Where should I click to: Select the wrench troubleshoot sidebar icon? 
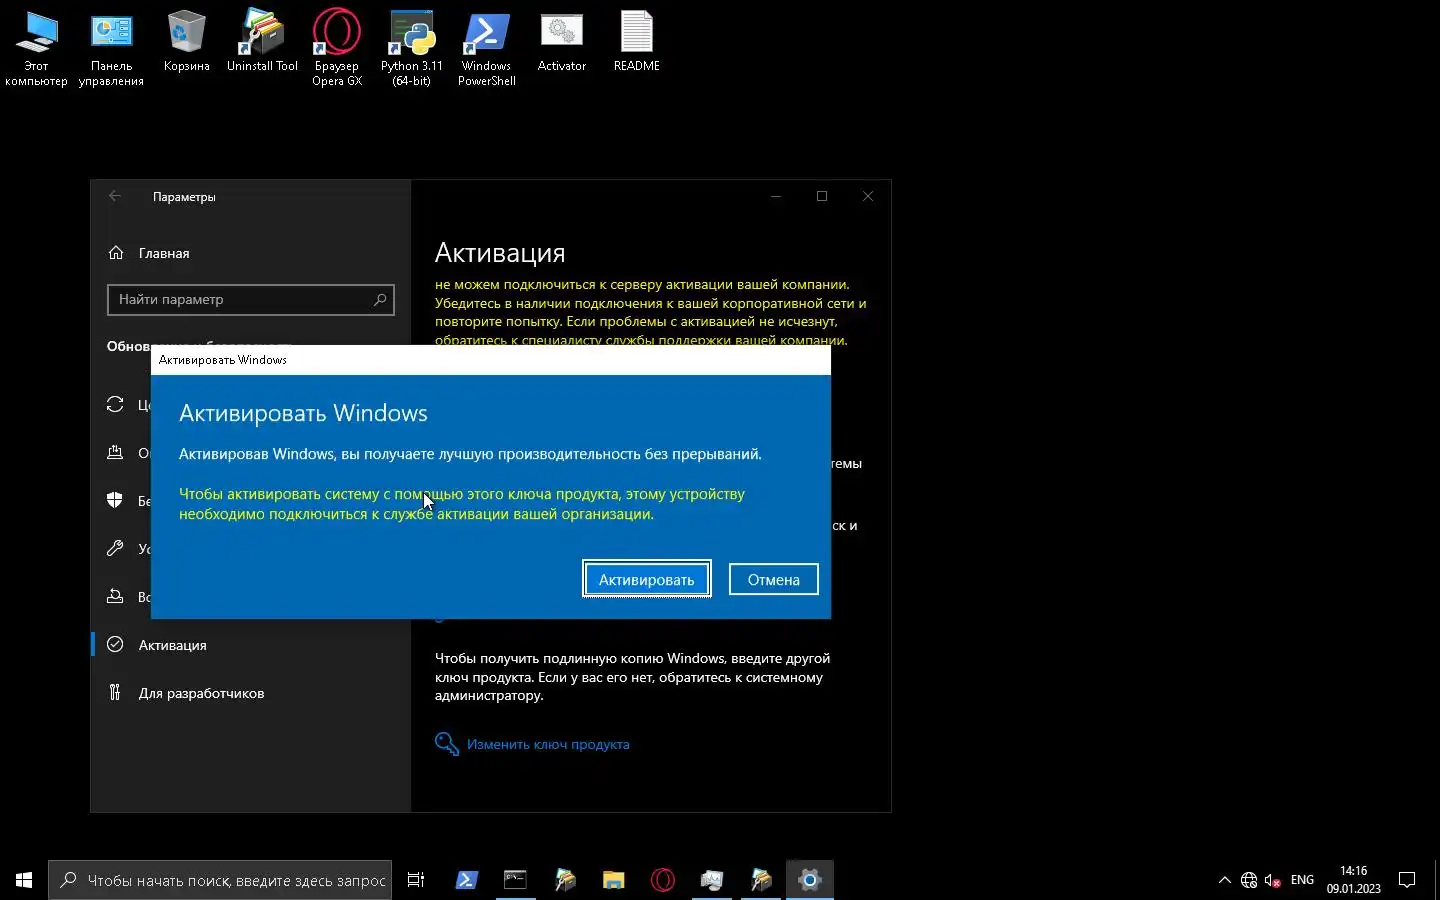click(x=115, y=548)
